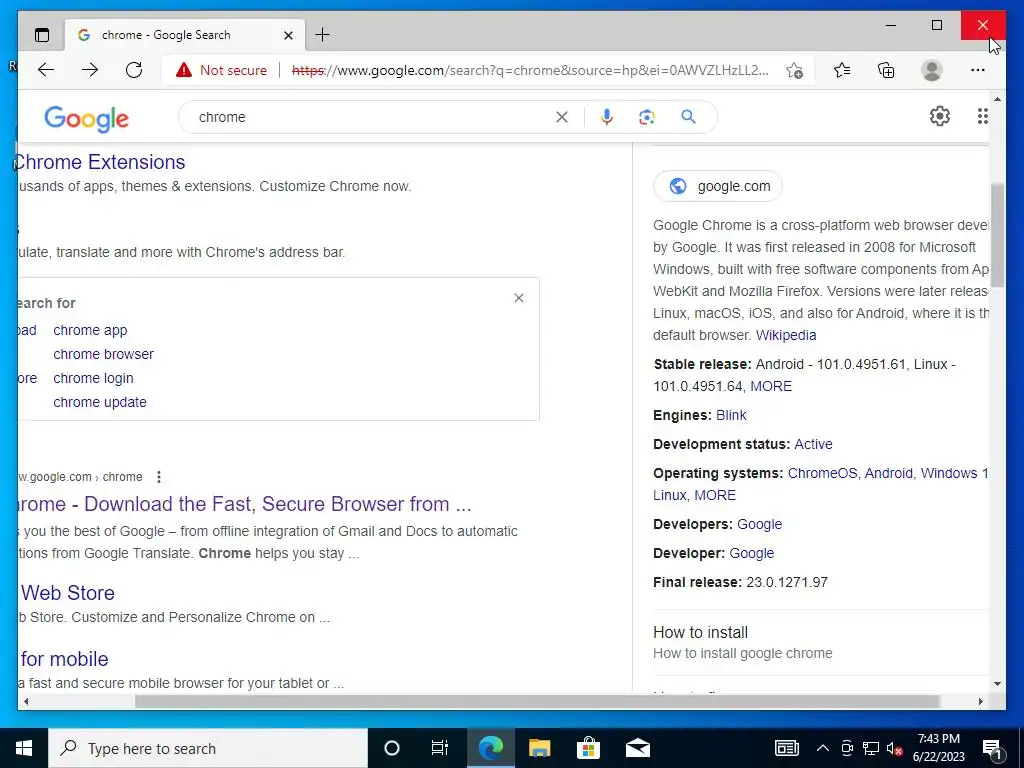Open How to install google chrome
This screenshot has width=1024, height=768.
tap(743, 643)
